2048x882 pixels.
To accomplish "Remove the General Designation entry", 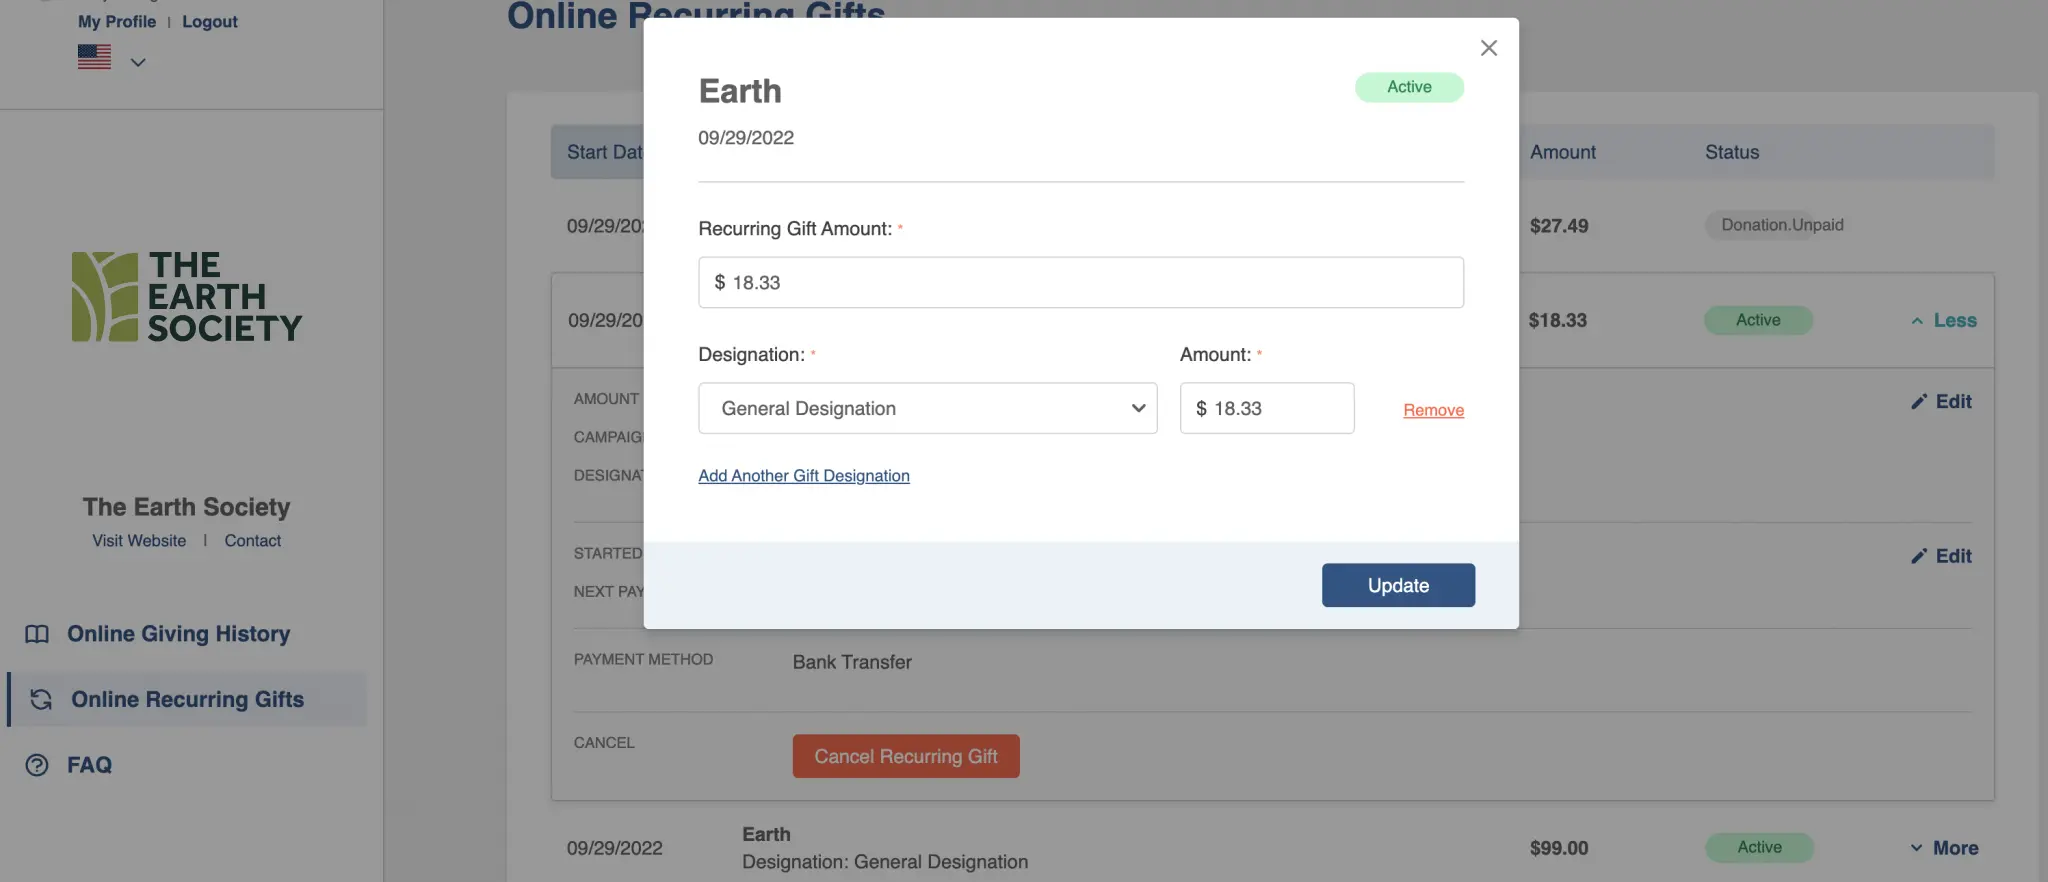I will click(x=1433, y=410).
